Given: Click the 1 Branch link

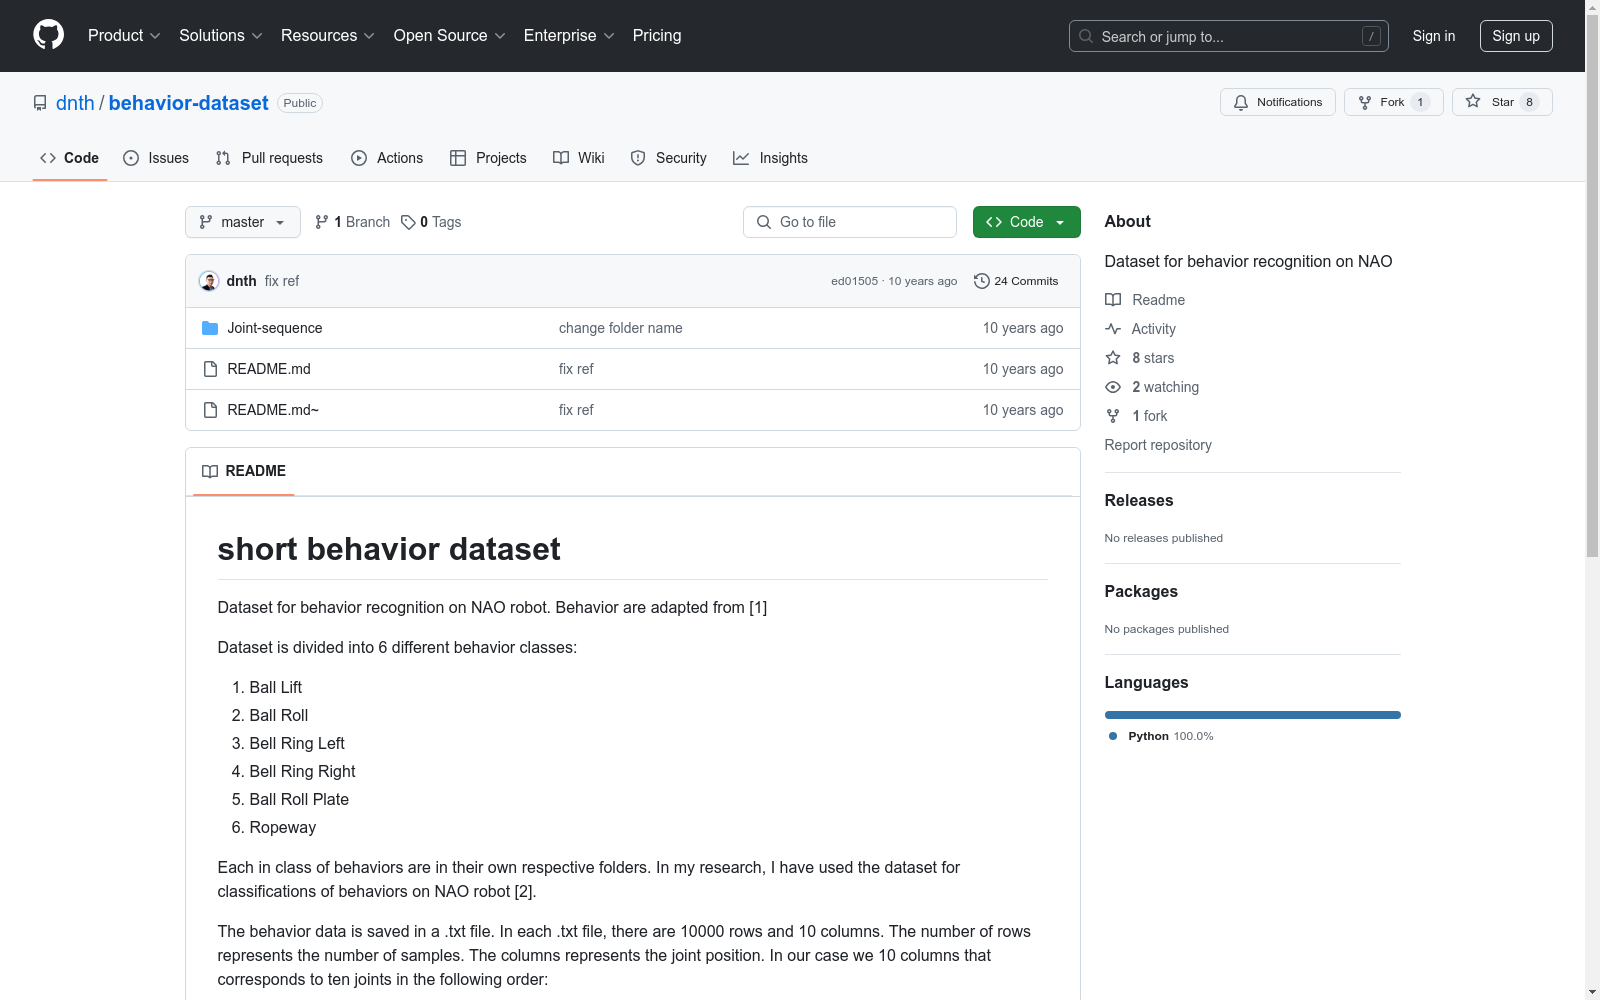Looking at the screenshot, I should (352, 222).
